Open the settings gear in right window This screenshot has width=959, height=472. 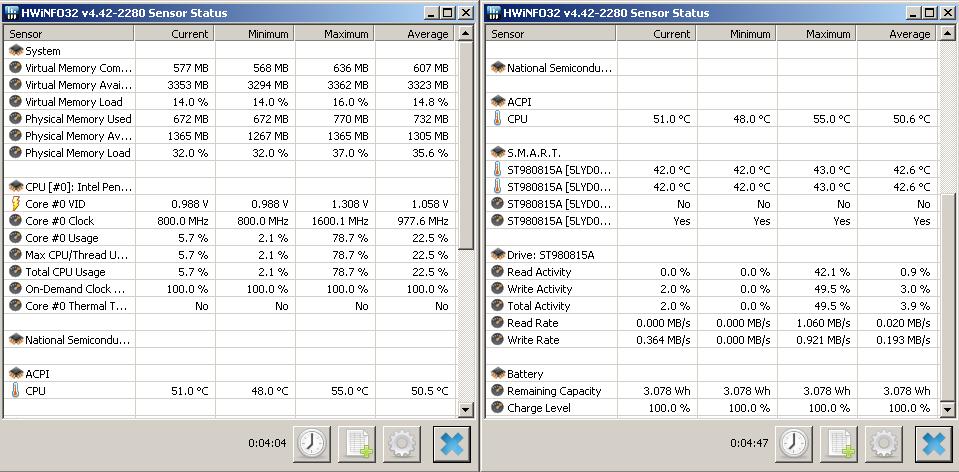[883, 443]
